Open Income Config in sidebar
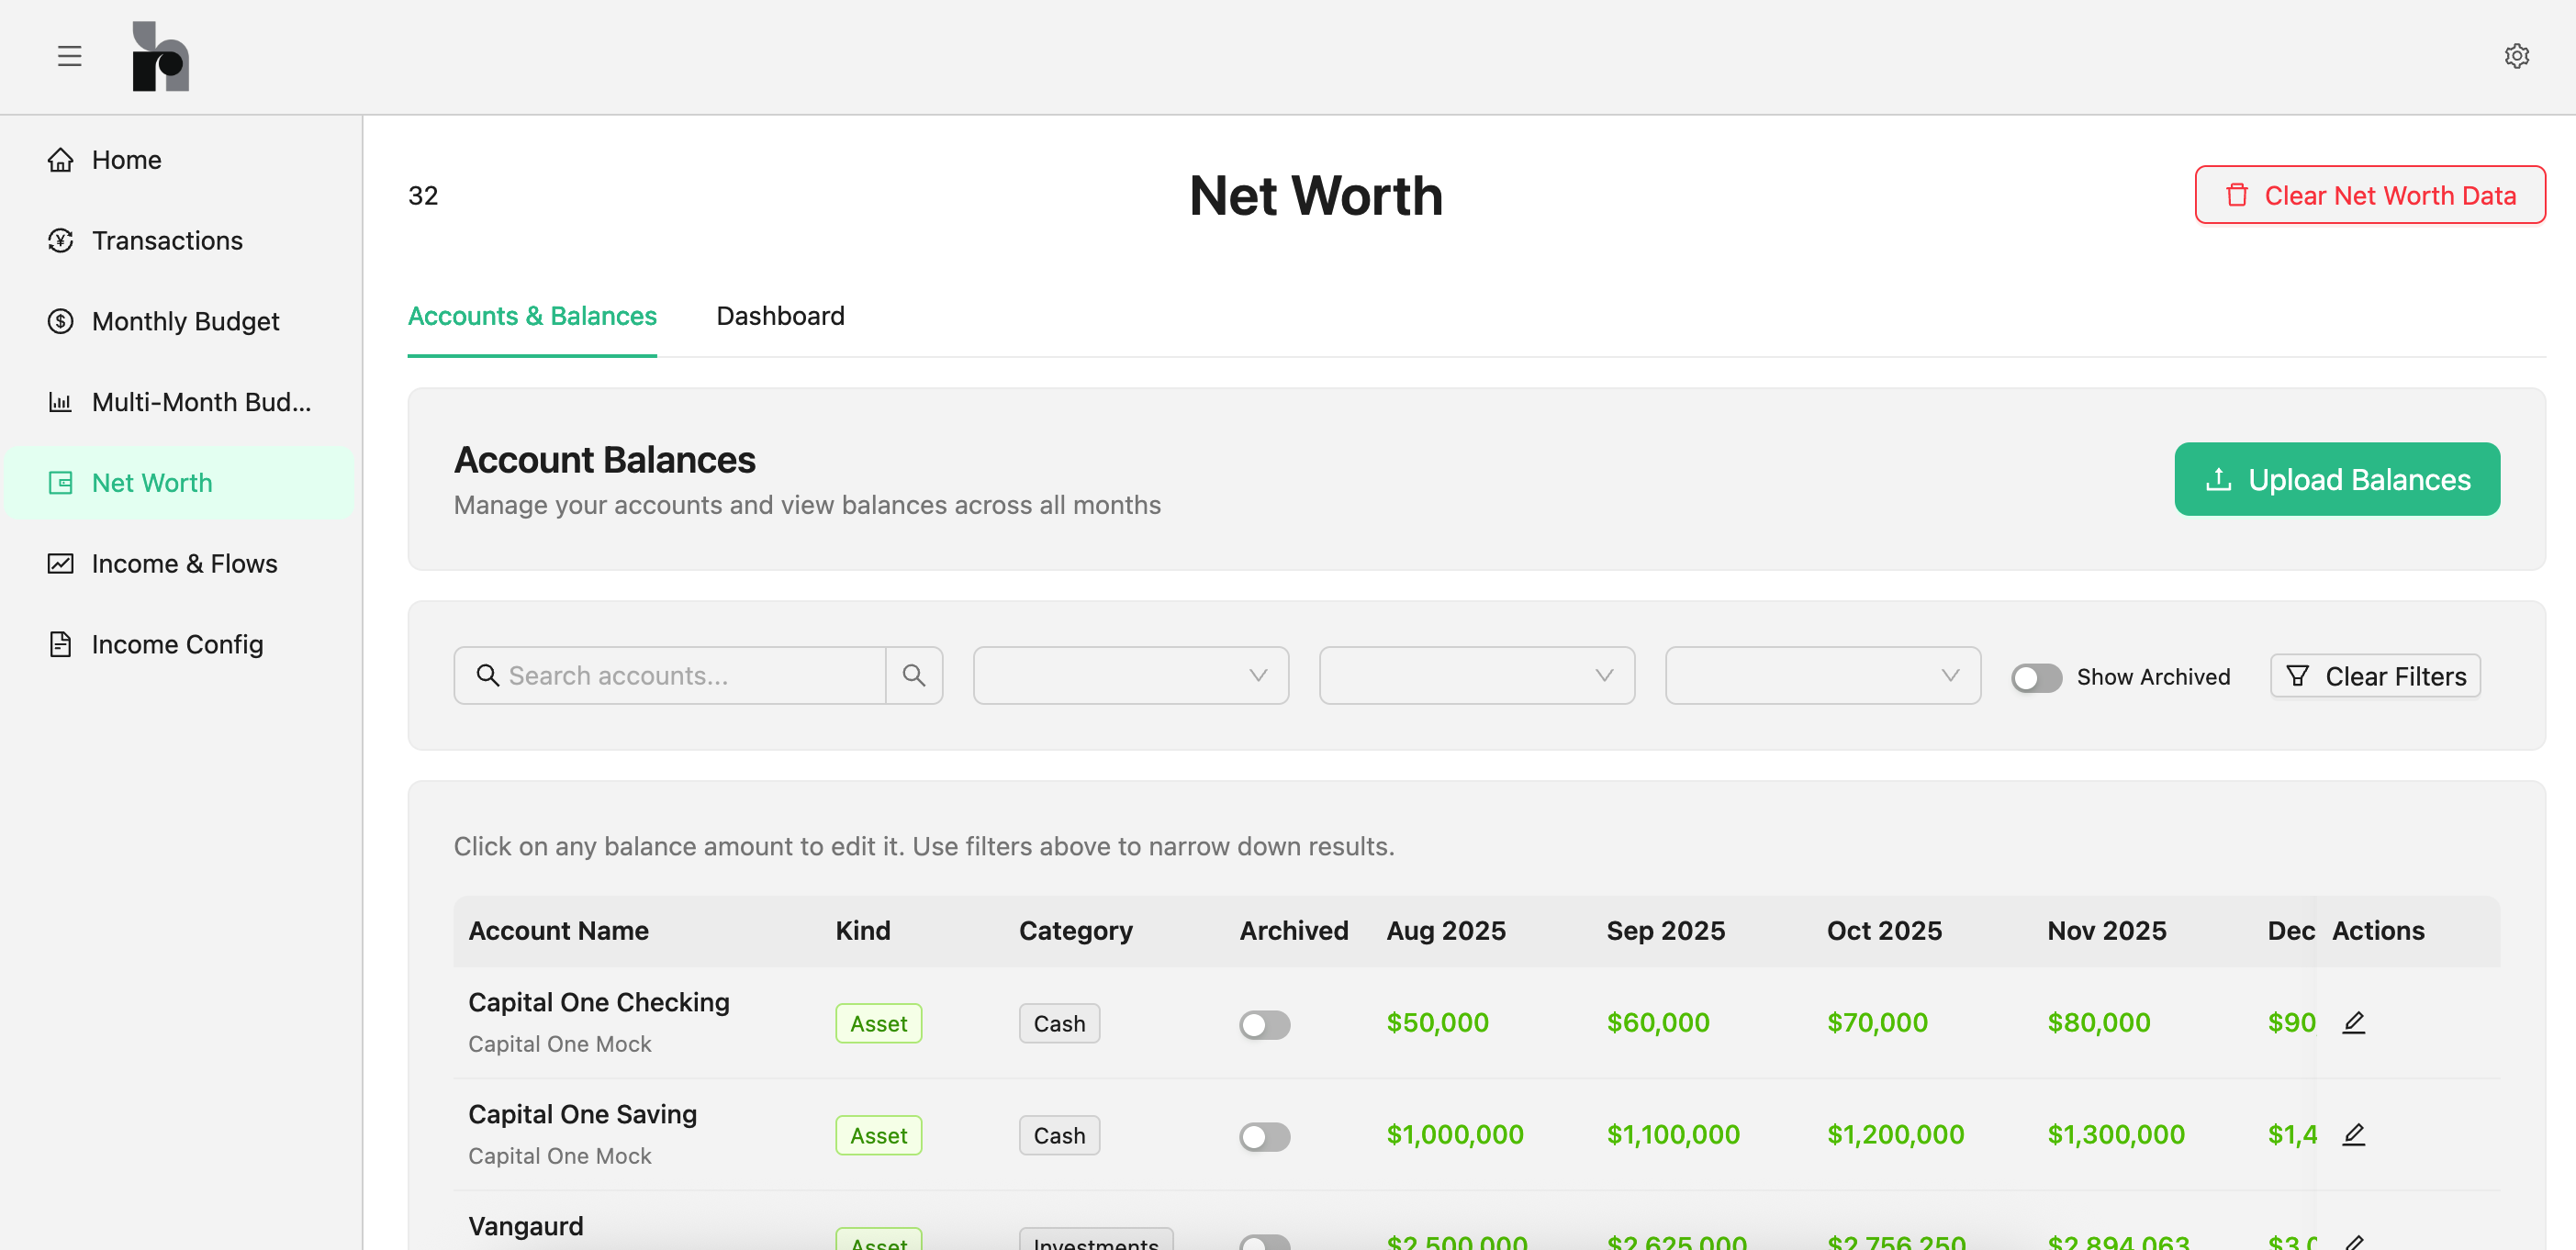 61,644
